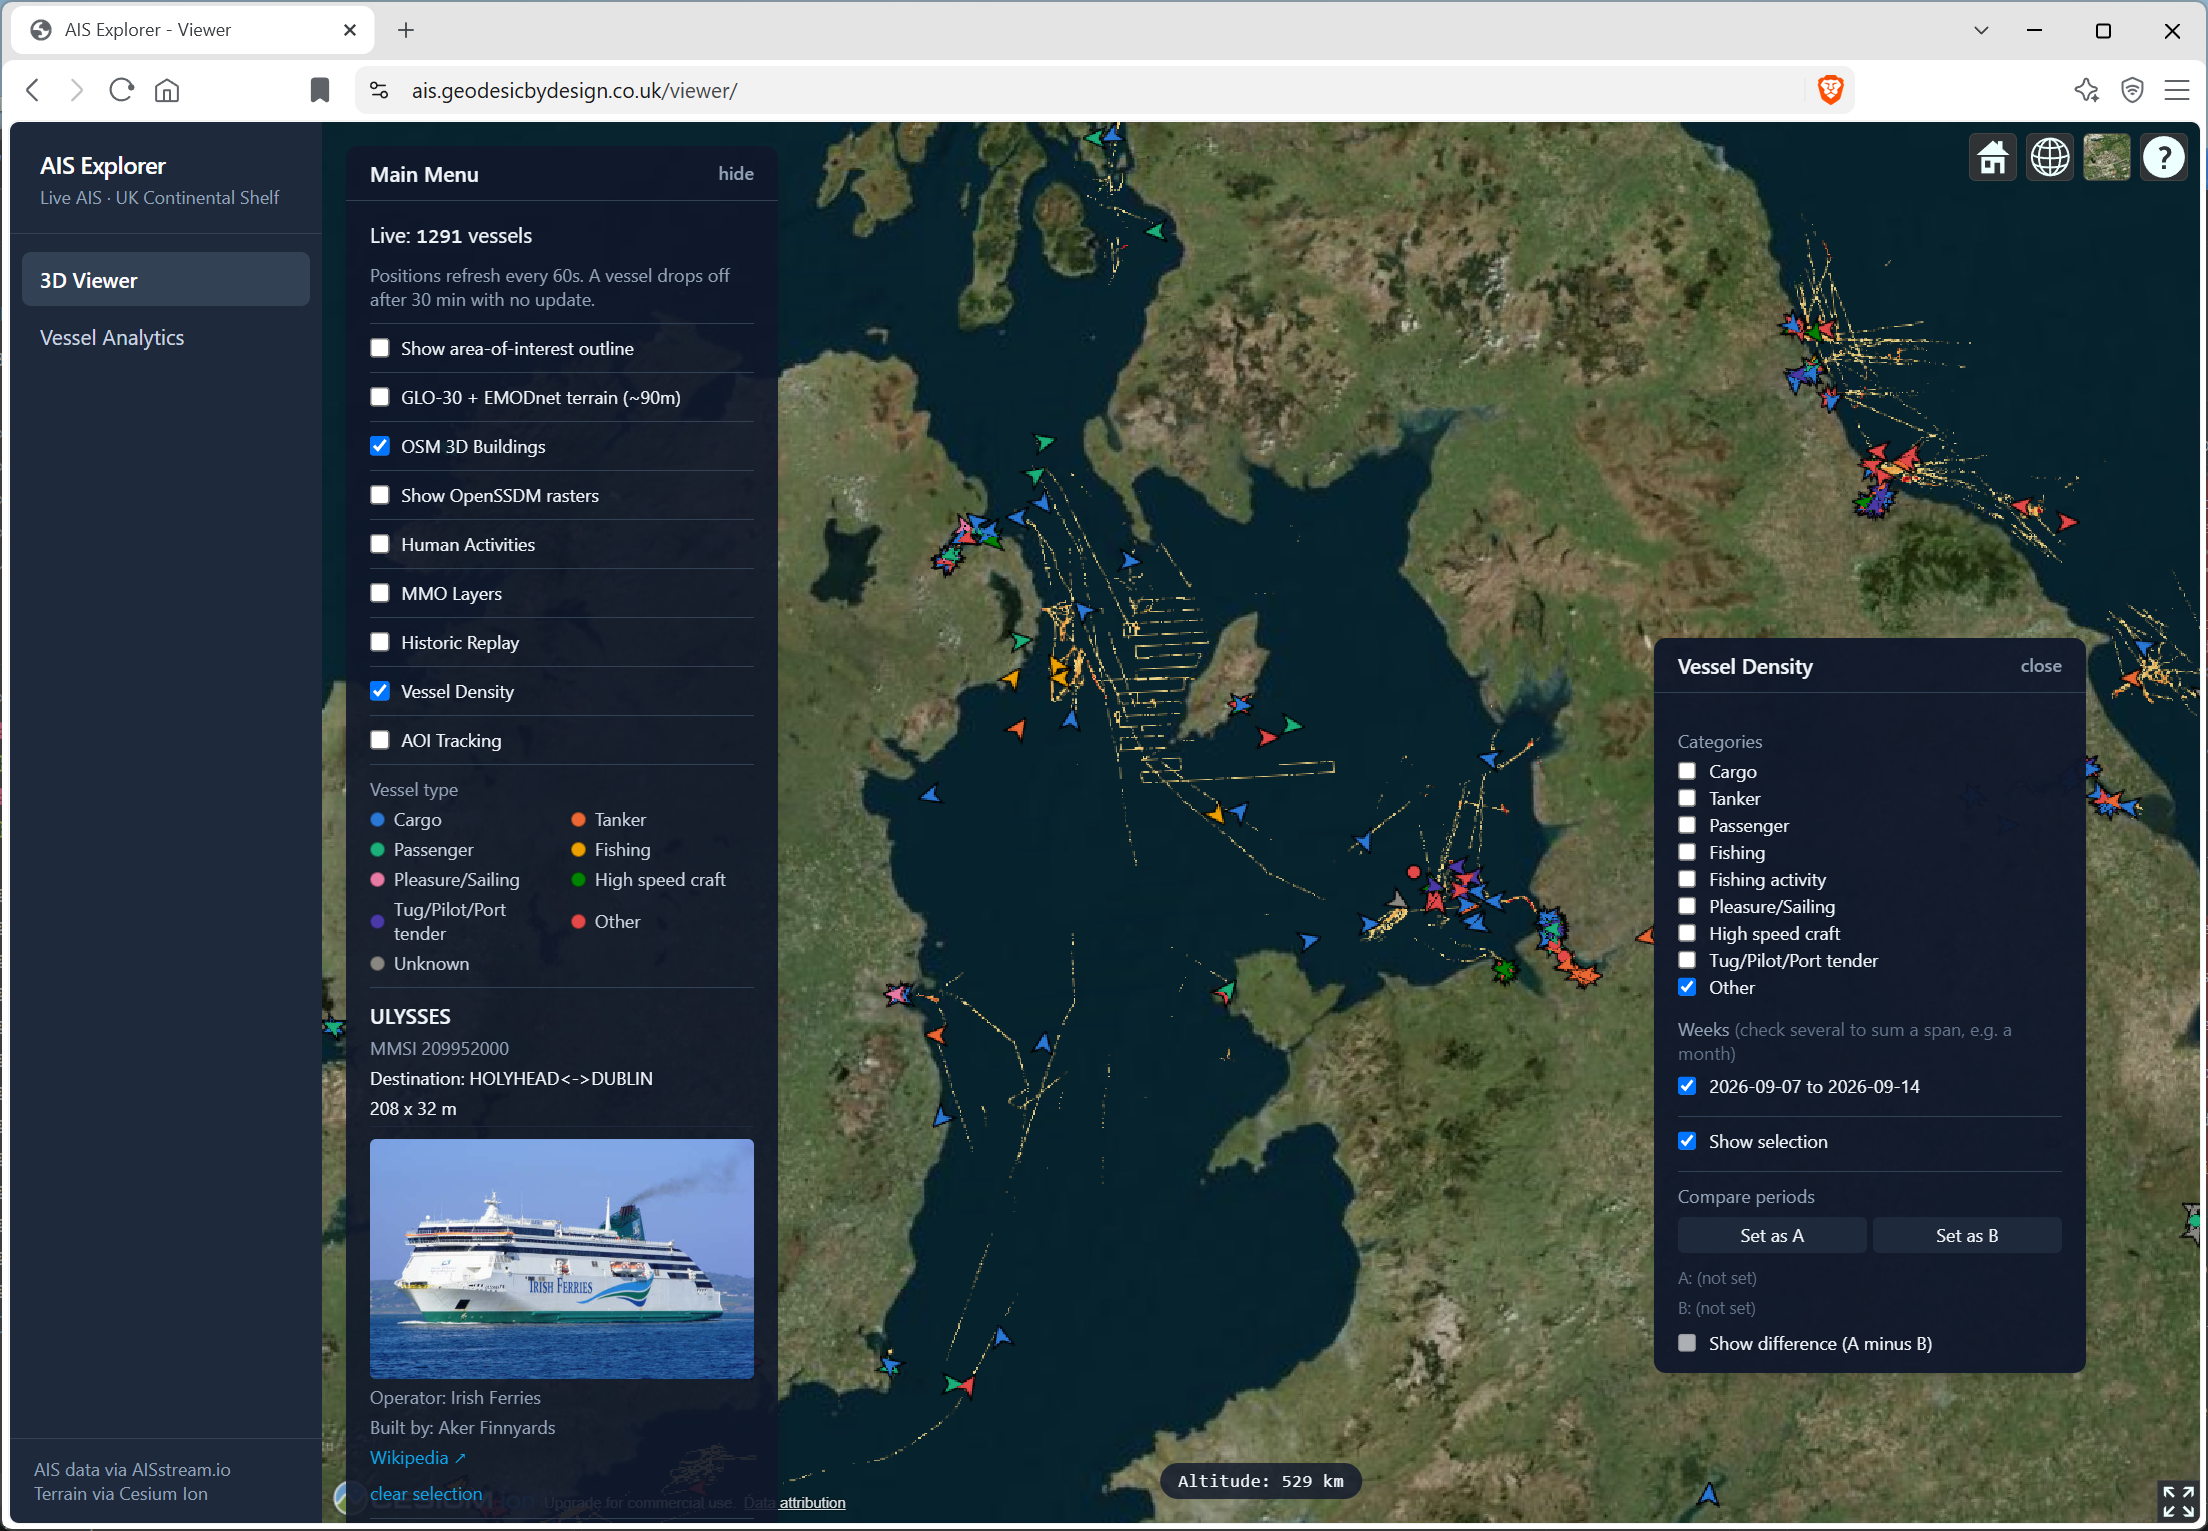
Task: Switch to the 3D Viewer section
Action: coord(166,280)
